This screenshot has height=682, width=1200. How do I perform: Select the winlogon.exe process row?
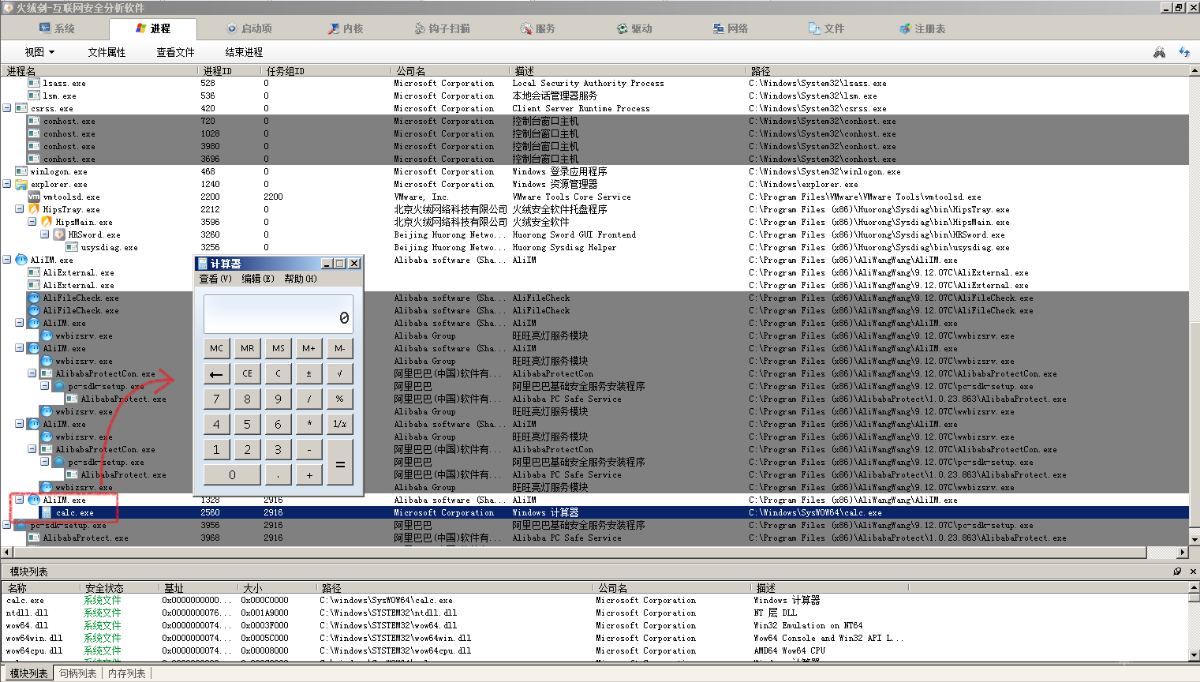click(595, 172)
